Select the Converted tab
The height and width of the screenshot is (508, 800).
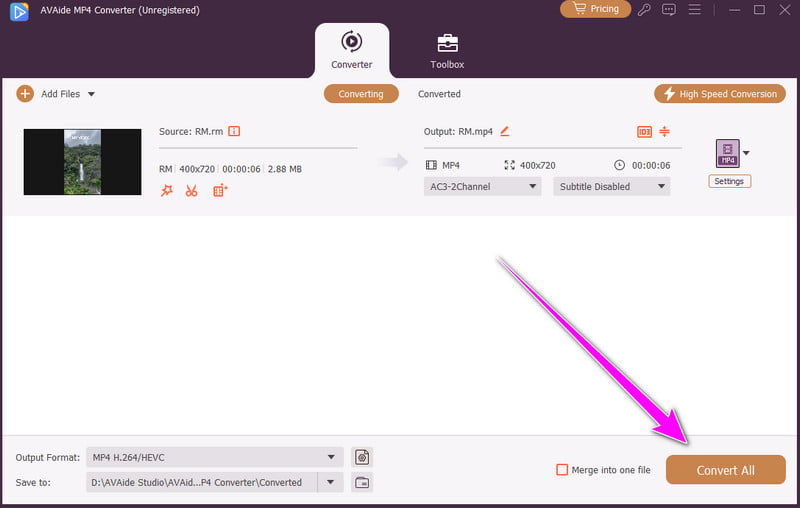(x=439, y=94)
